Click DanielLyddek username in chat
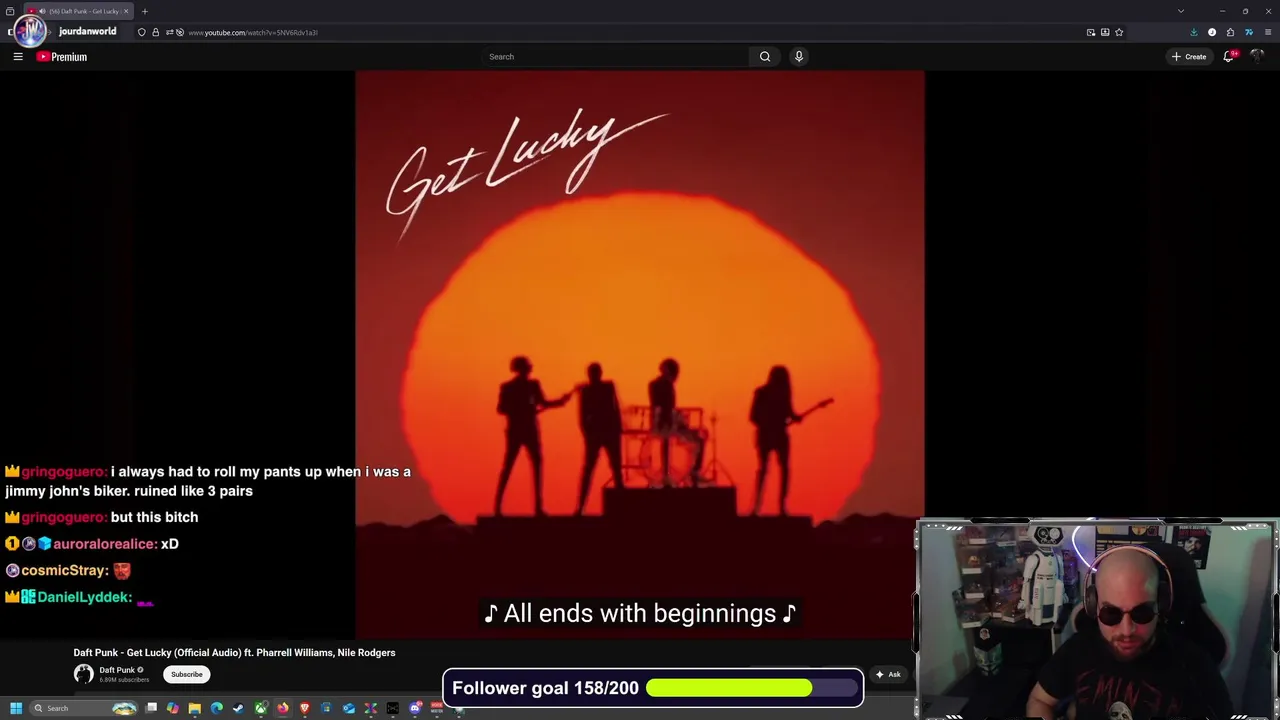Screen dimensions: 1280x720 (x=84, y=597)
